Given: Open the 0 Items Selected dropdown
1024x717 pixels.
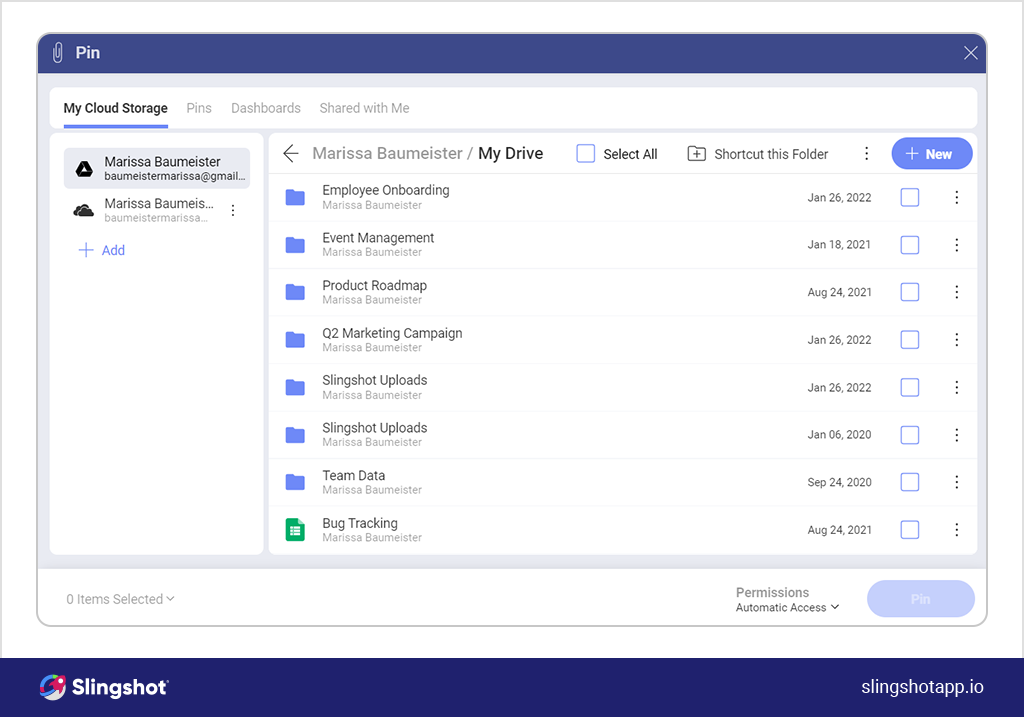Looking at the screenshot, I should point(120,598).
